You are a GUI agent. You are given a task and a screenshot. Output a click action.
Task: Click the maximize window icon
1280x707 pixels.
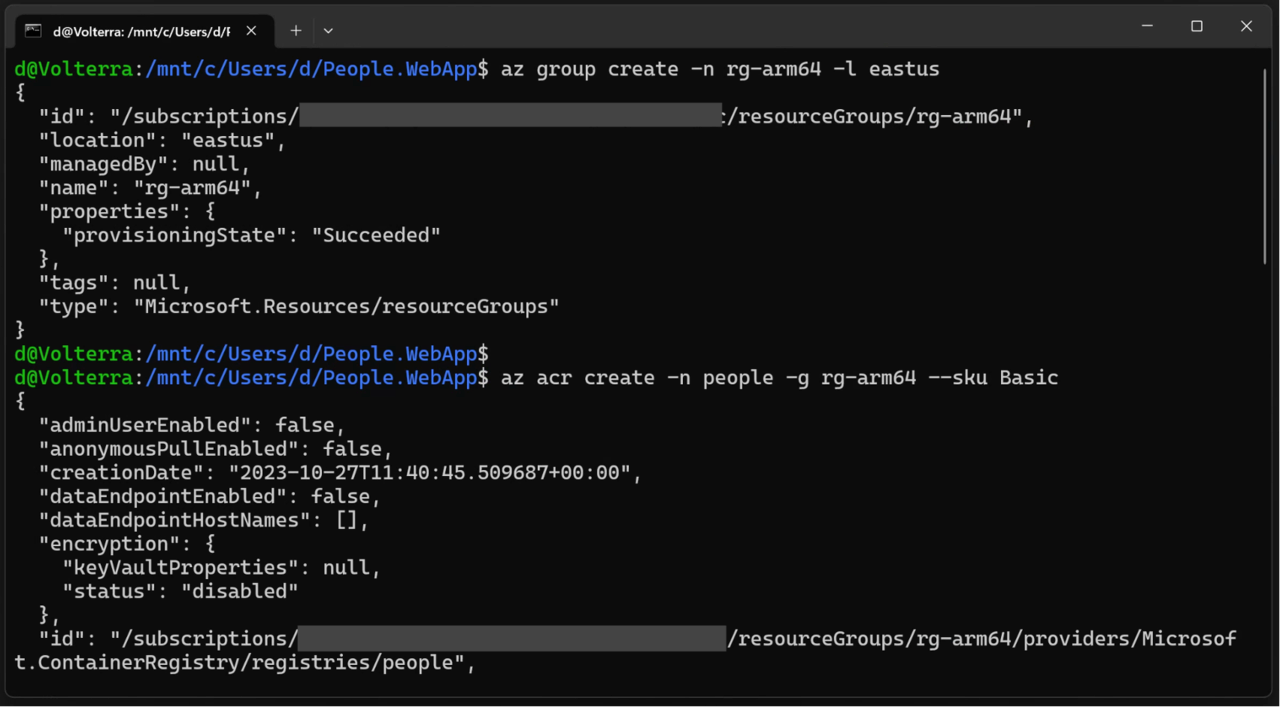pos(1196,26)
